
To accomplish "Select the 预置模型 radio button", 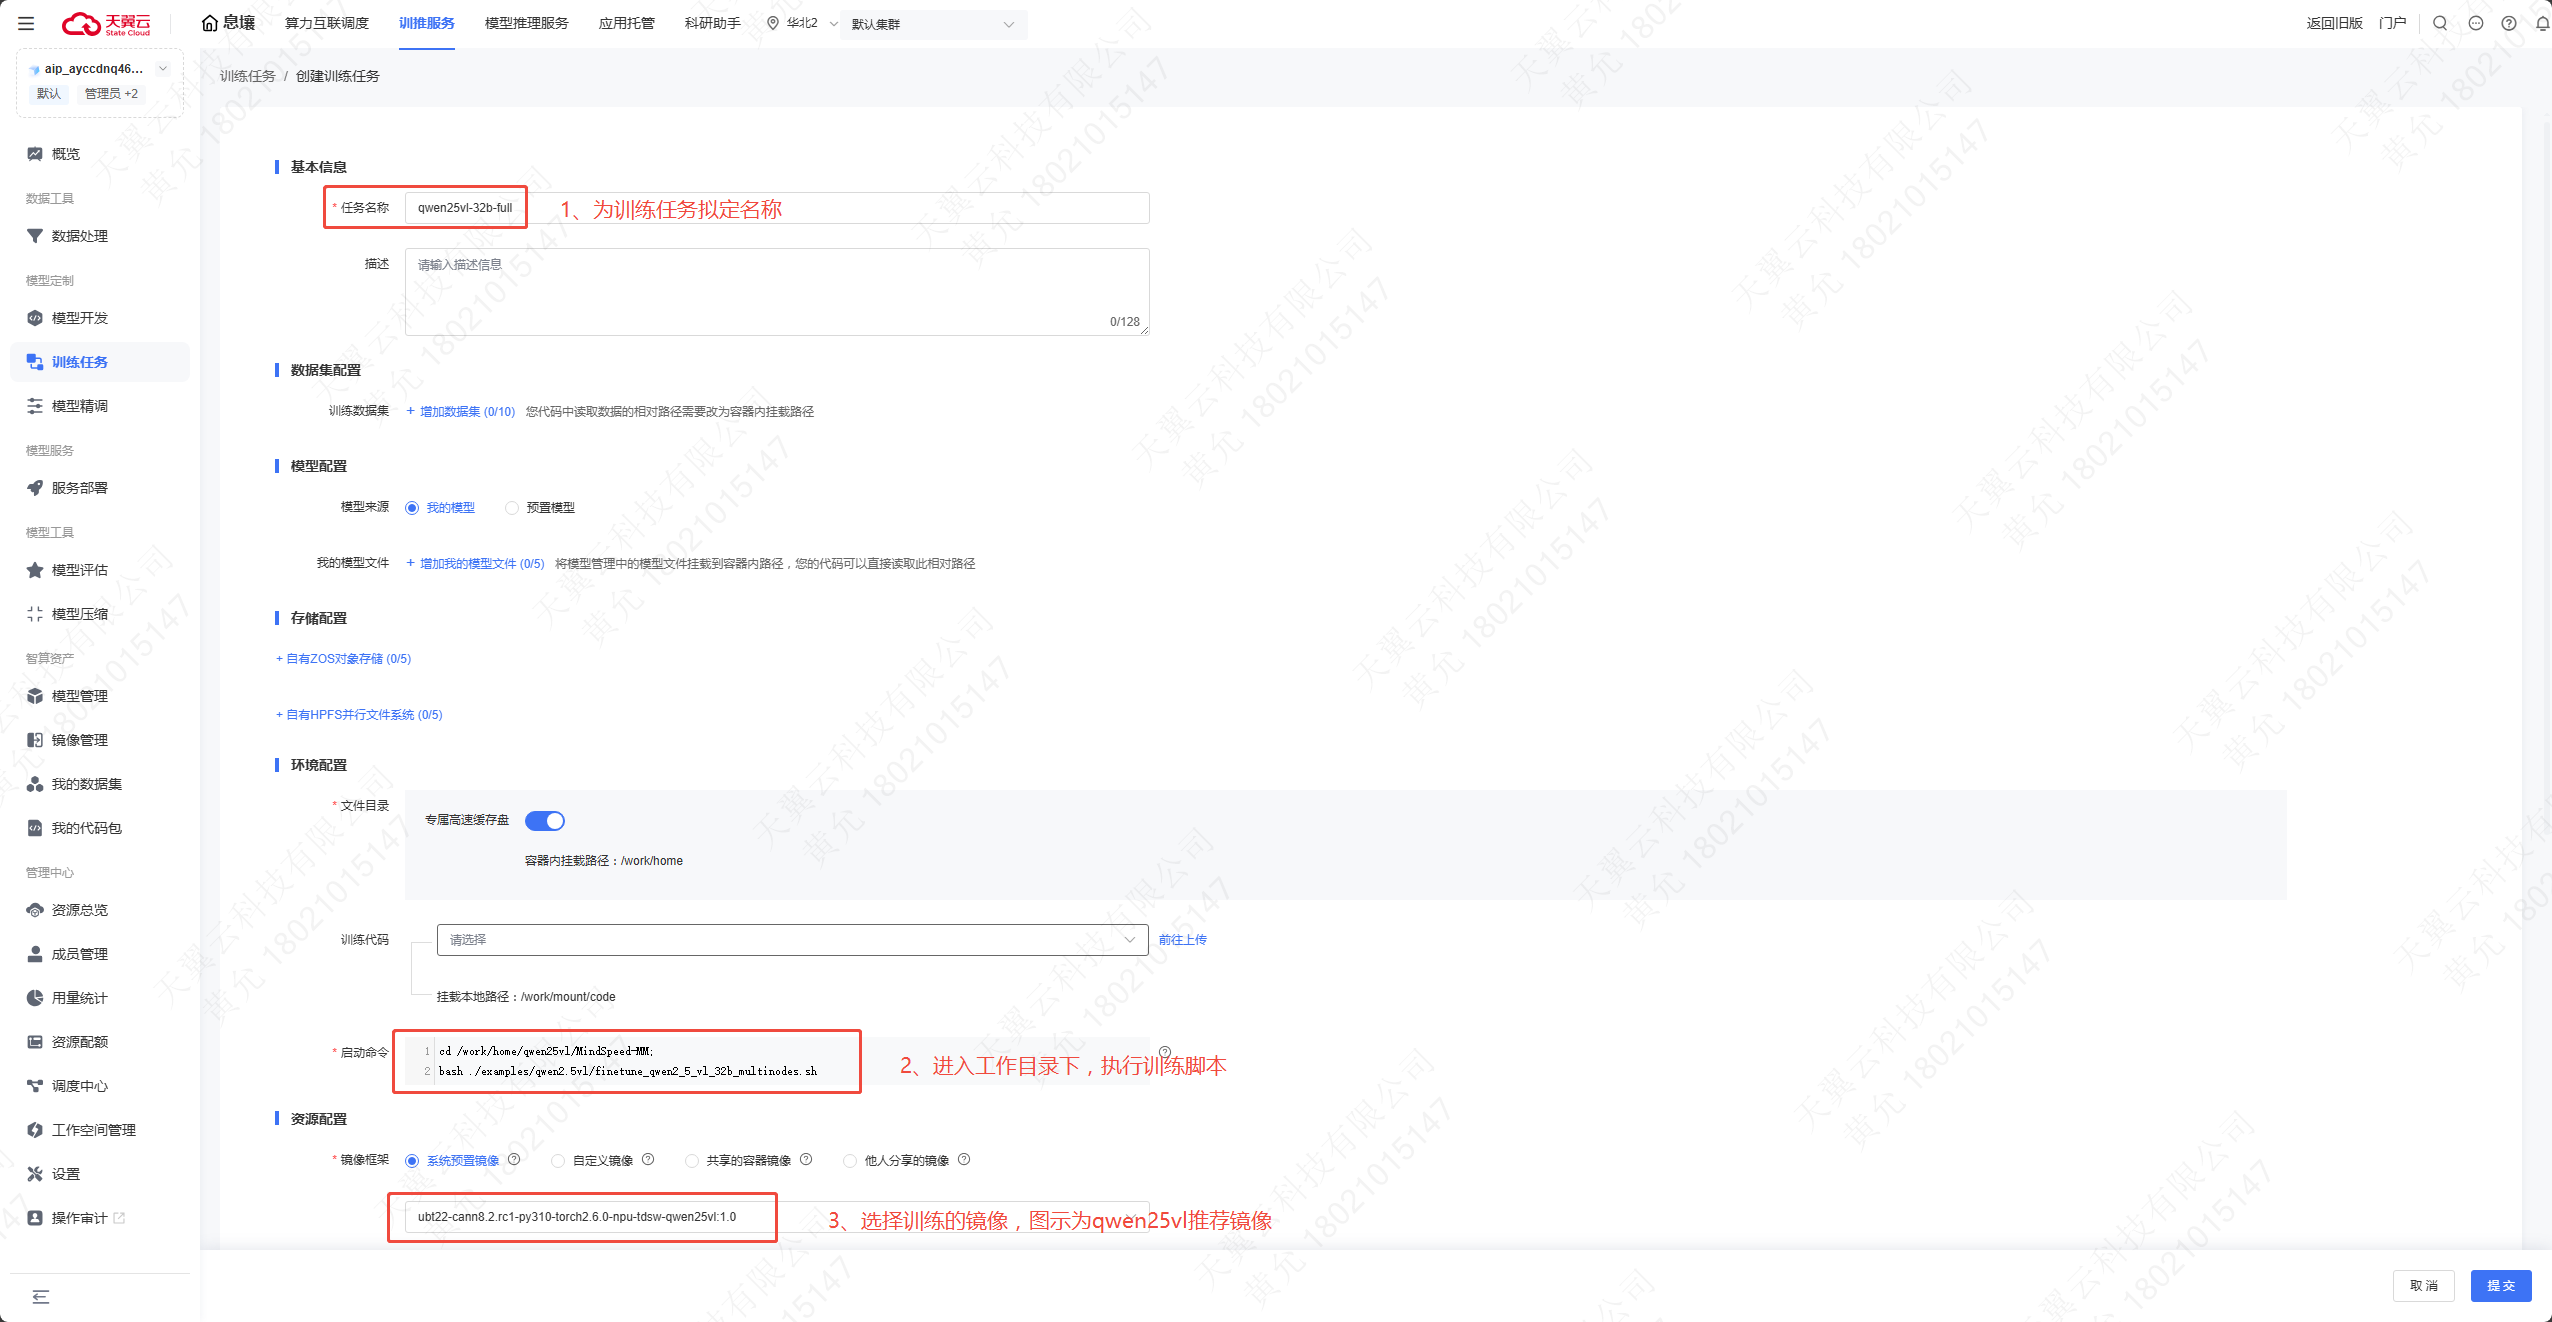I will [x=512, y=508].
